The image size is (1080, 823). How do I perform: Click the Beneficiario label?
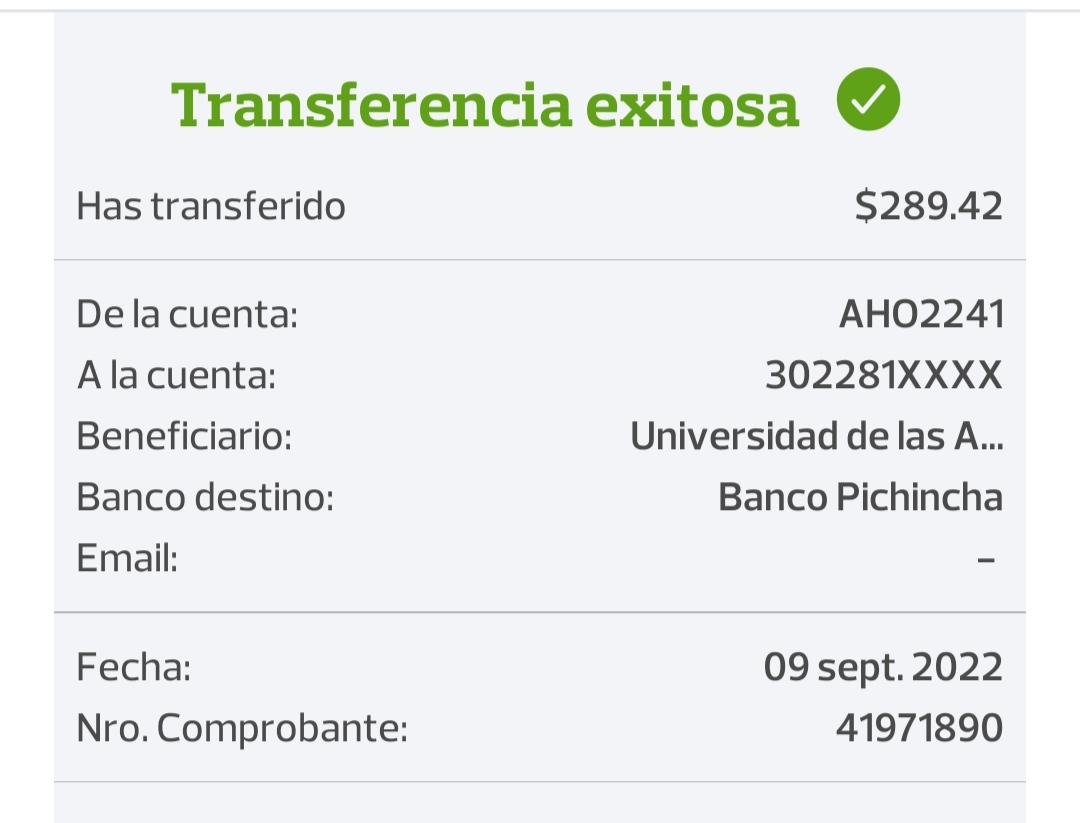184,437
